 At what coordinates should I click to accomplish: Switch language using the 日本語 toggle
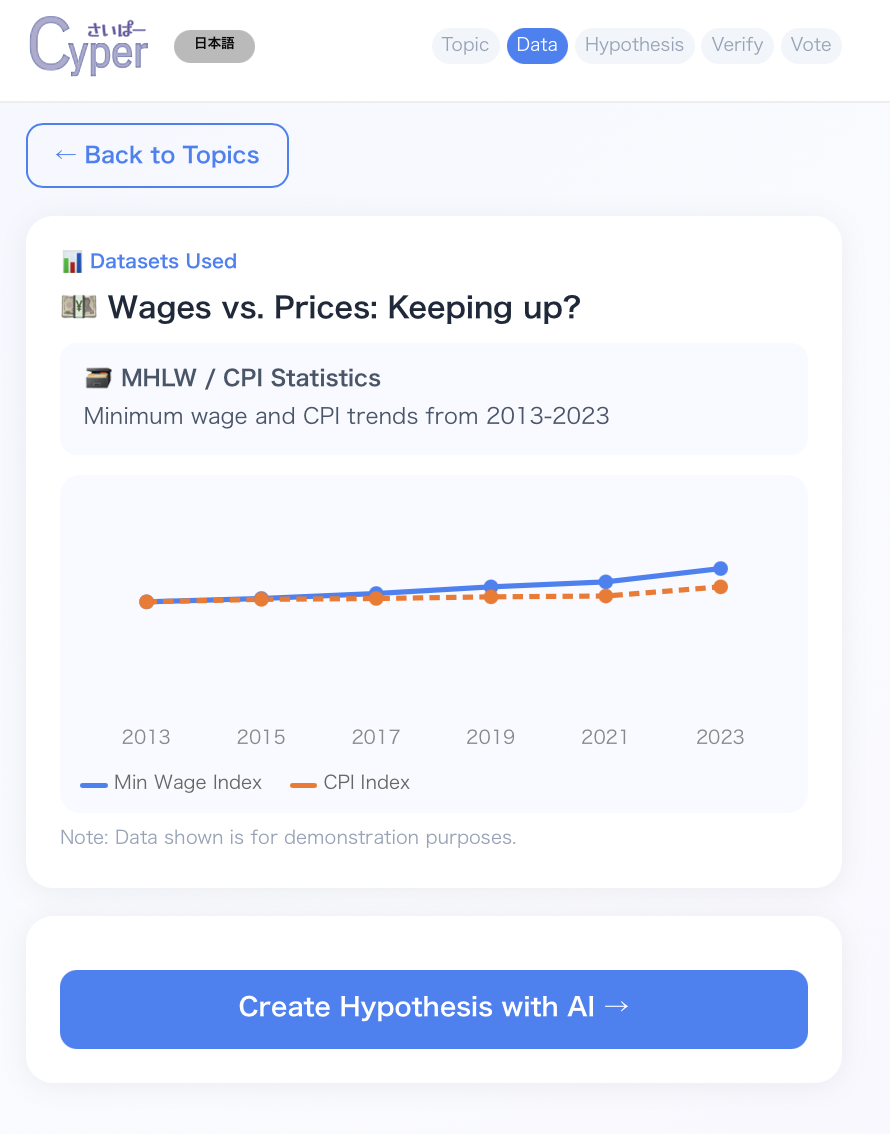click(x=214, y=47)
